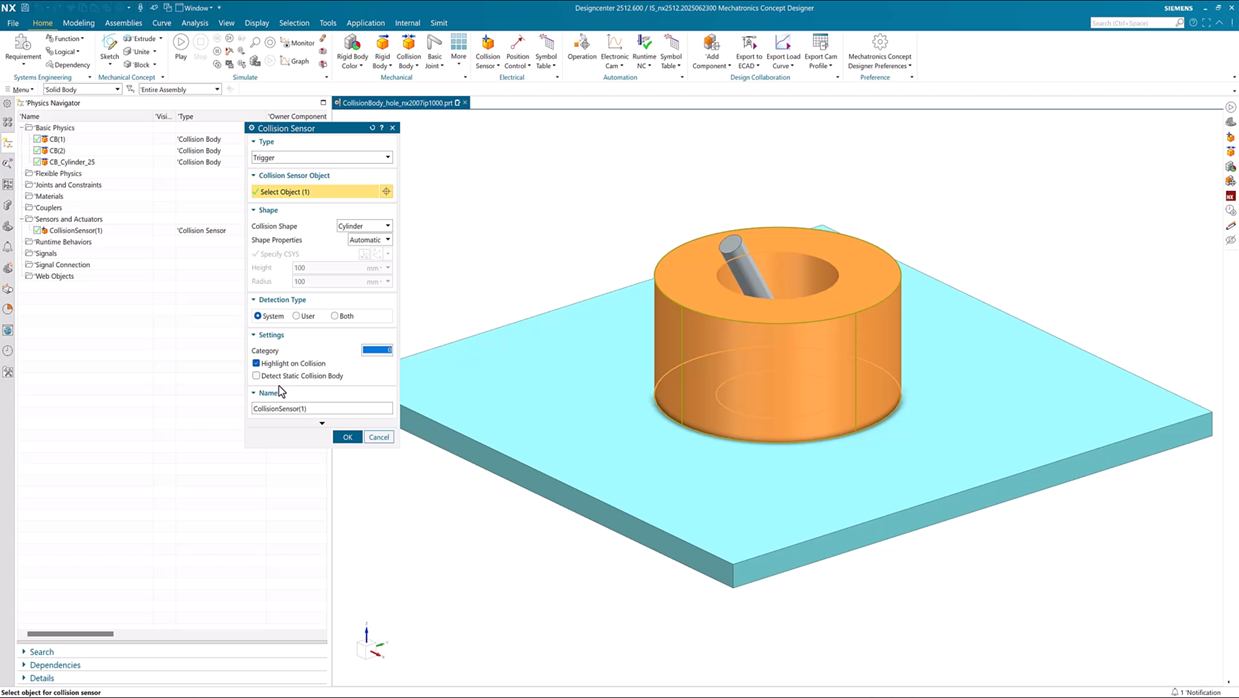Viewport: 1239px width, 698px height.
Task: Click the Rigid Body Color icon
Action: point(352,44)
